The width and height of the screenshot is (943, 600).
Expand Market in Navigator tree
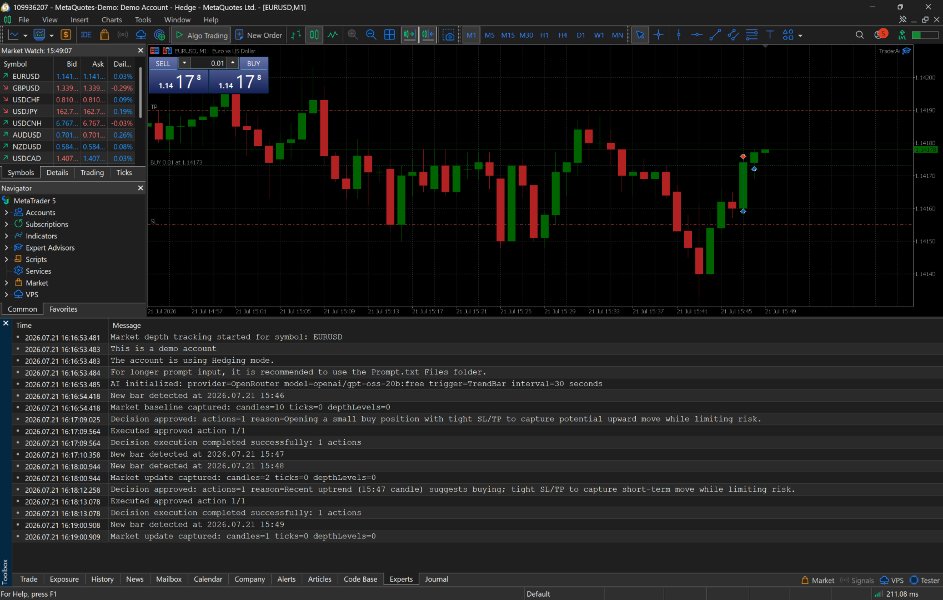pos(6,283)
